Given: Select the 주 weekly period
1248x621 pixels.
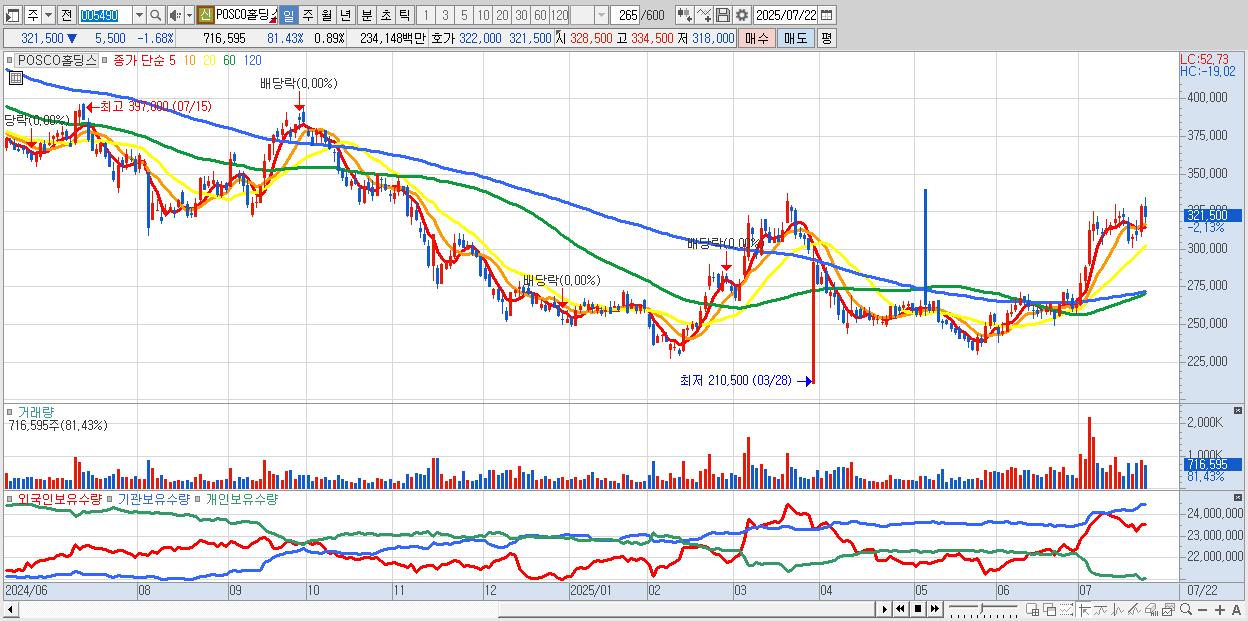Looking at the screenshot, I should coord(308,15).
